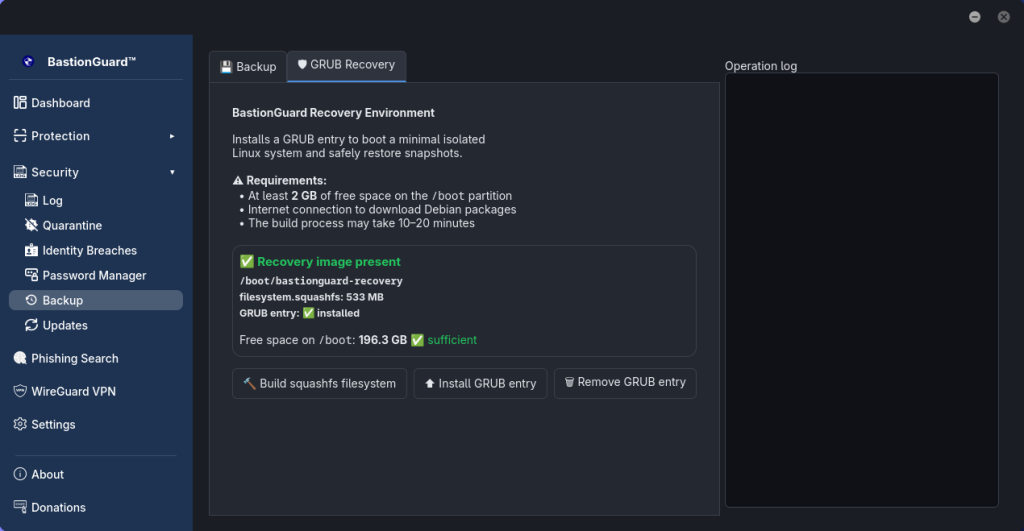Click the green check beside GRUB entry installed
Viewport: 1024px width, 531px height.
pos(308,313)
